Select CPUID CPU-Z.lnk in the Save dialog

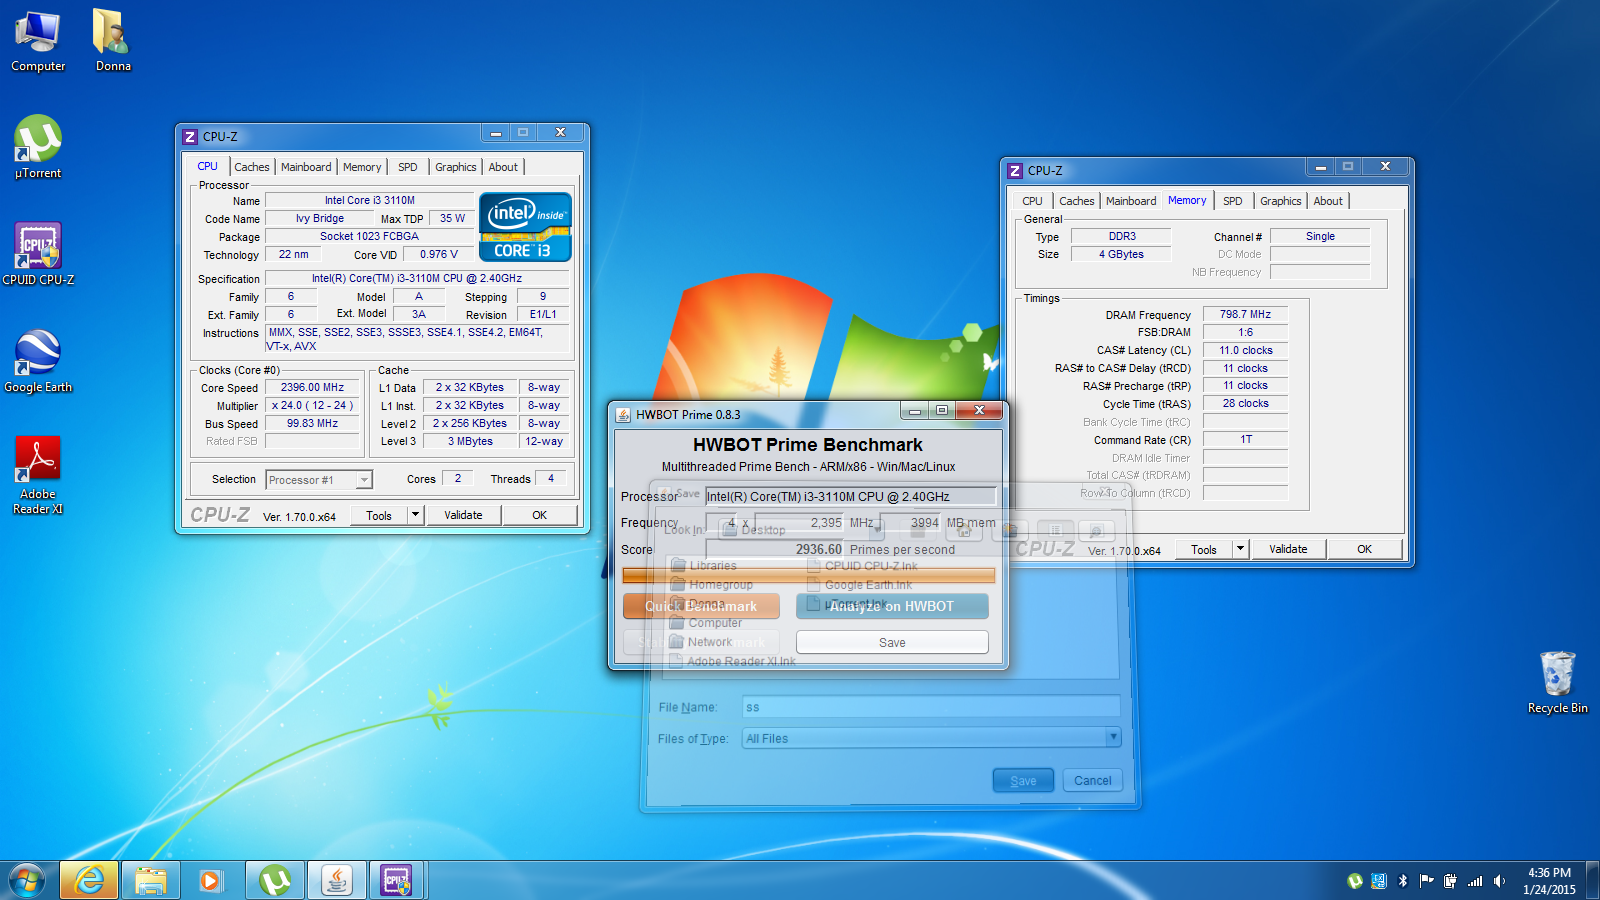(x=863, y=566)
